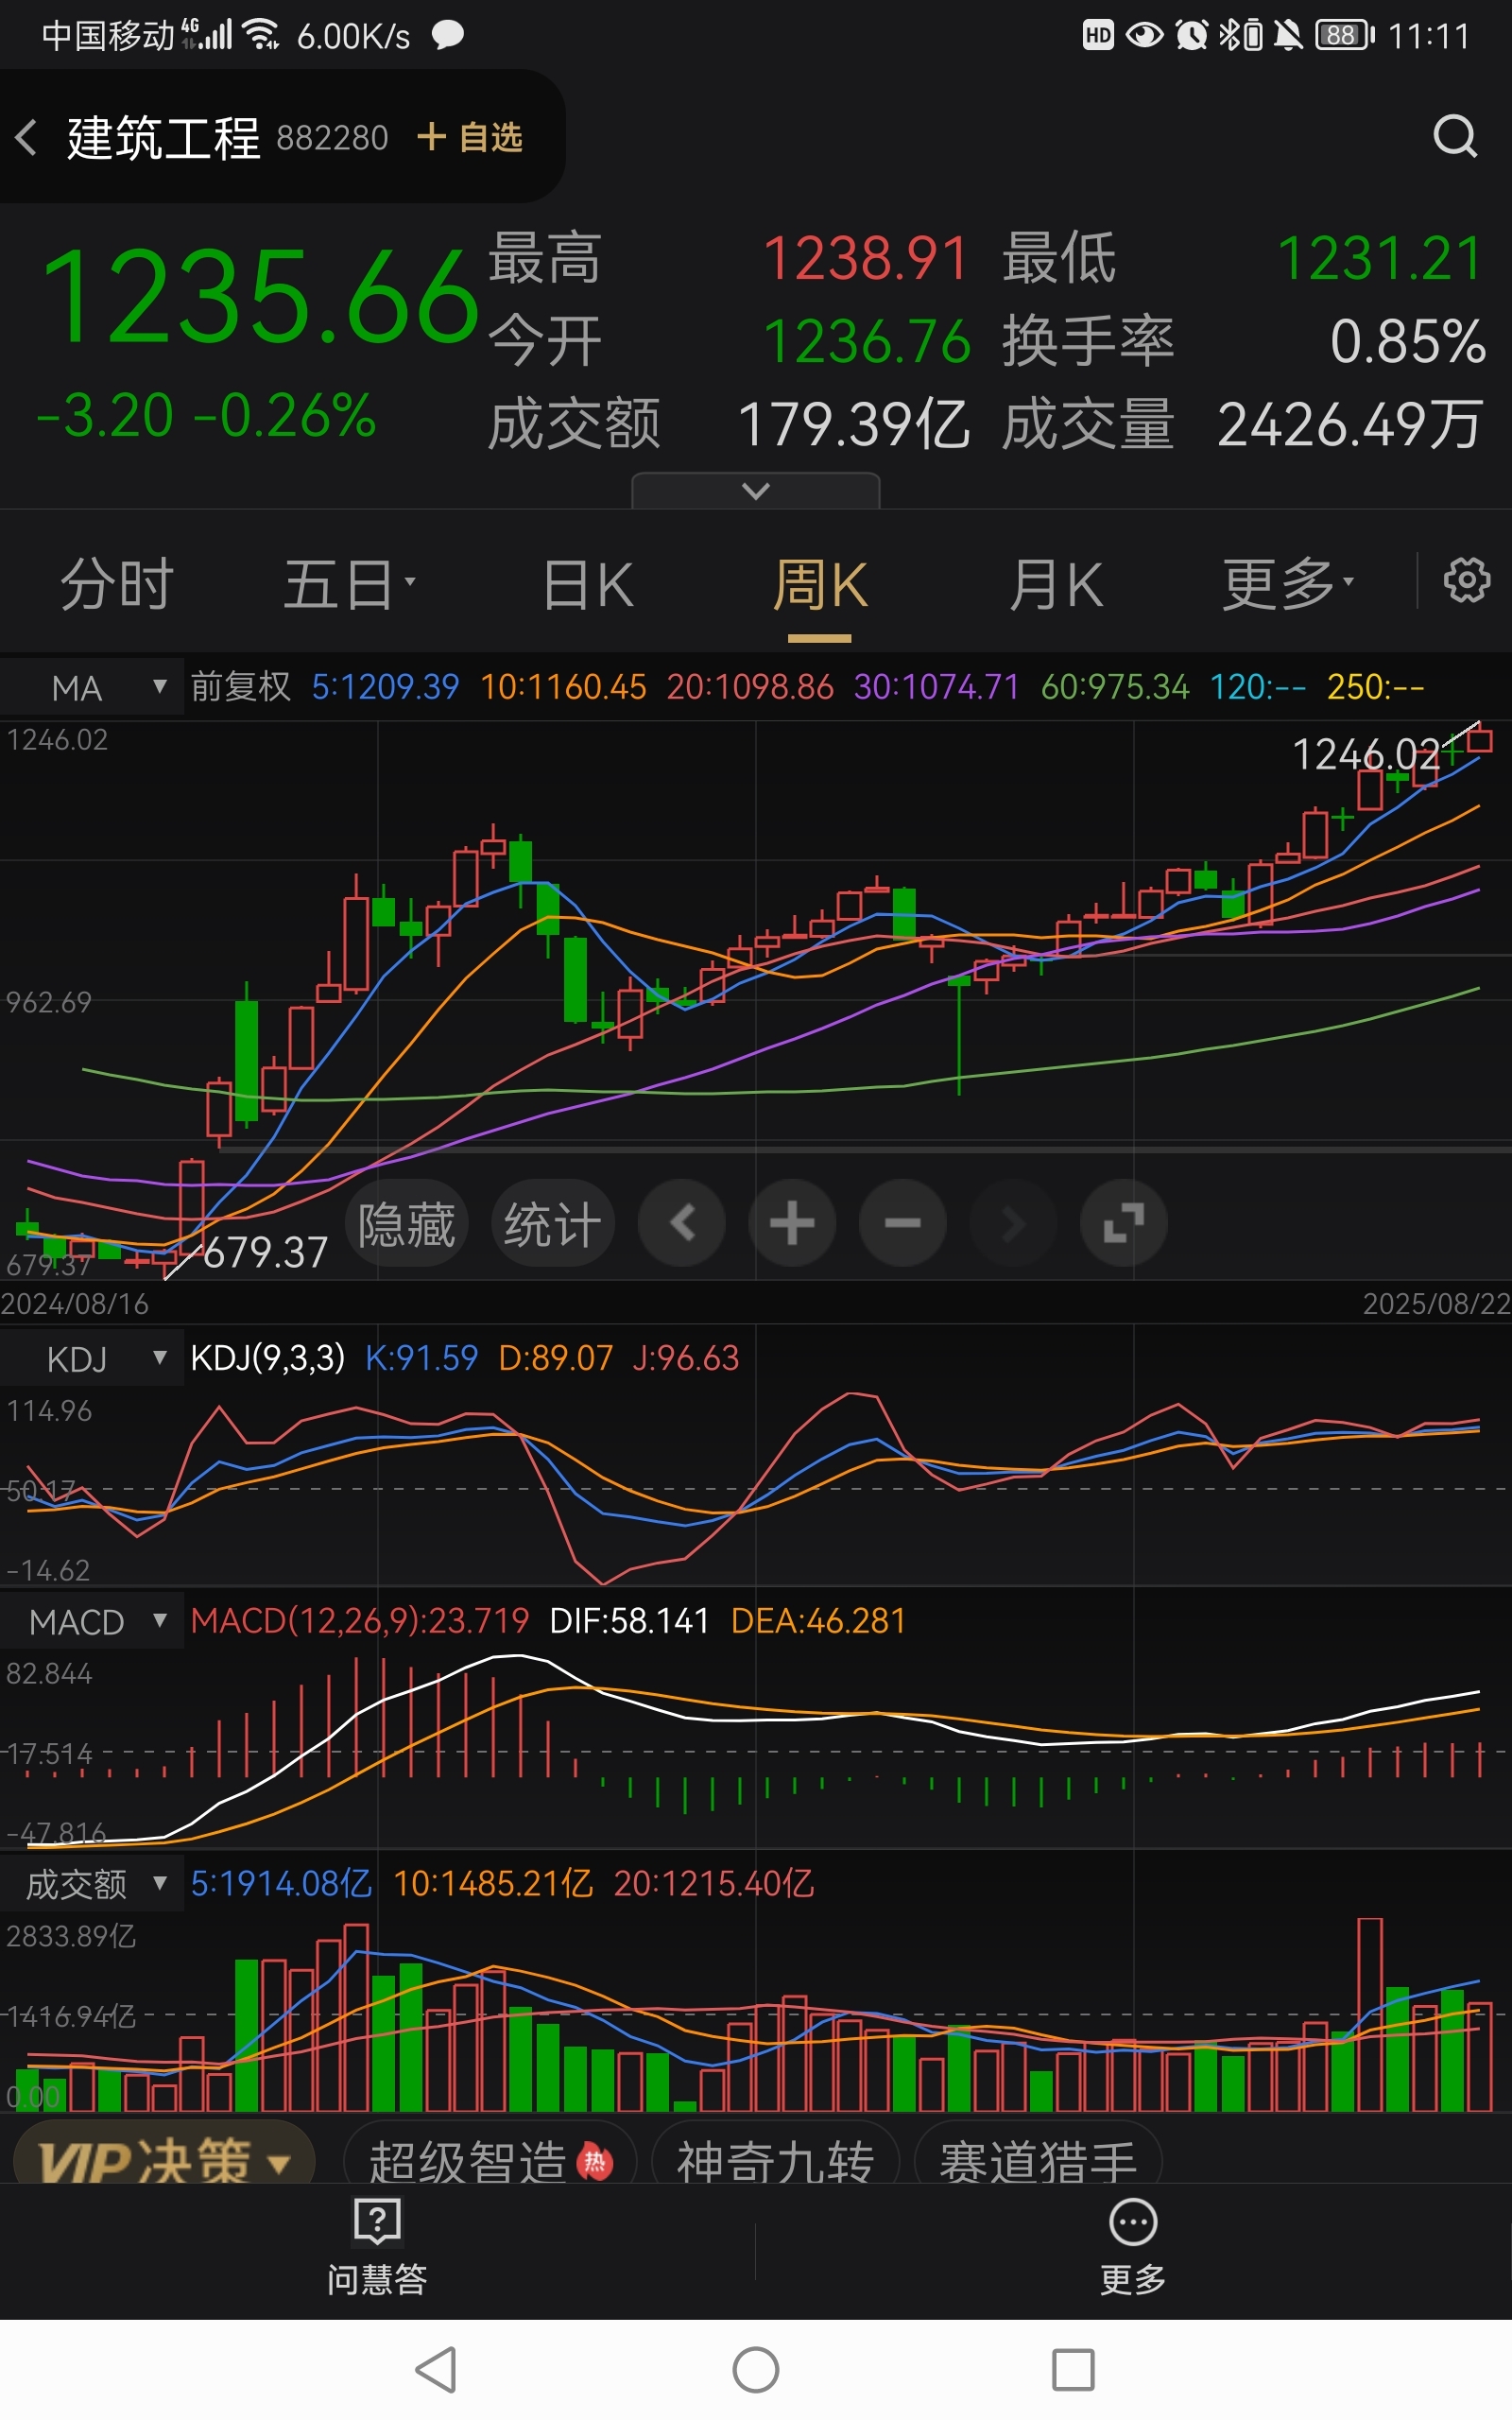The width and height of the screenshot is (1512, 2420).
Task: Open the 神奇九转 indicator button
Action: point(775,2160)
